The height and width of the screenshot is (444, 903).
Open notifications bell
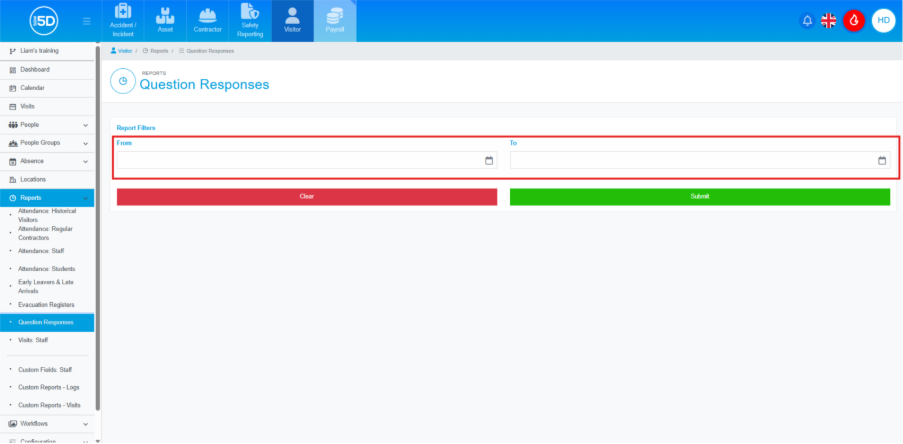(807, 21)
